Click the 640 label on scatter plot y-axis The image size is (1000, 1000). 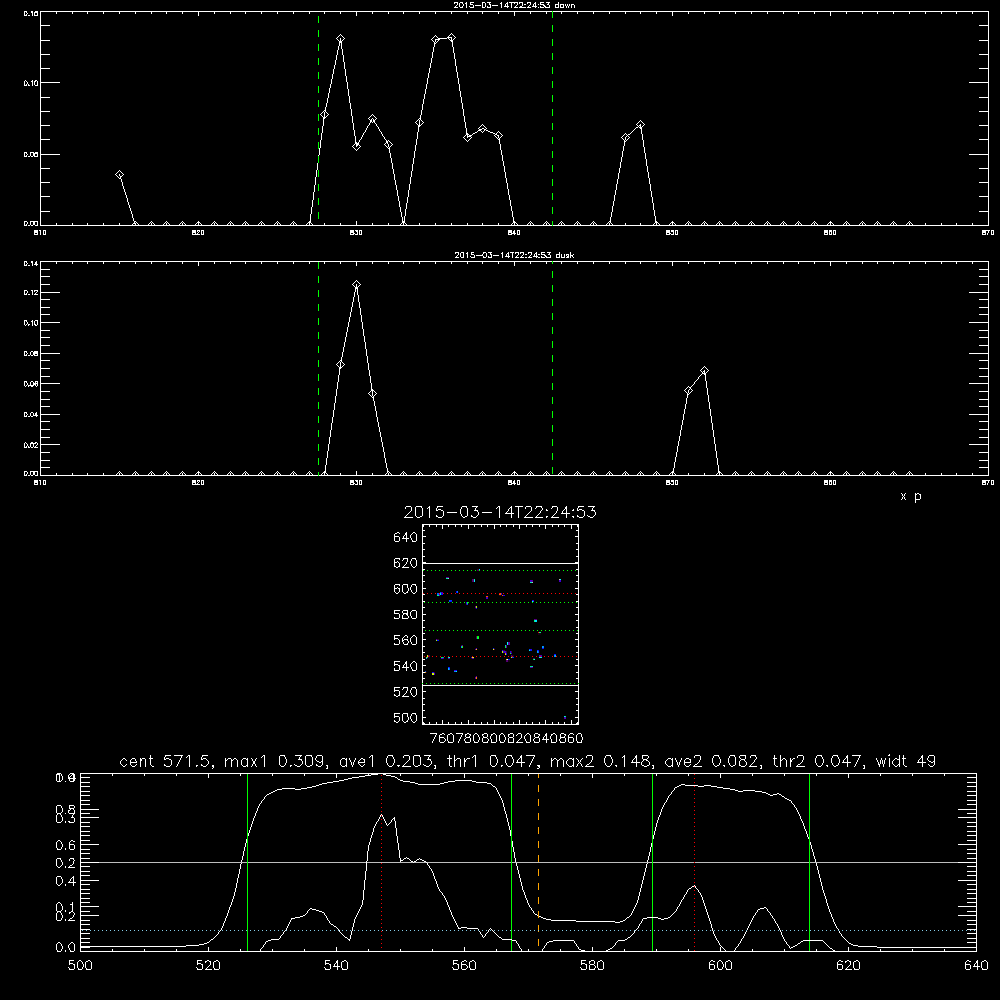coord(406,537)
